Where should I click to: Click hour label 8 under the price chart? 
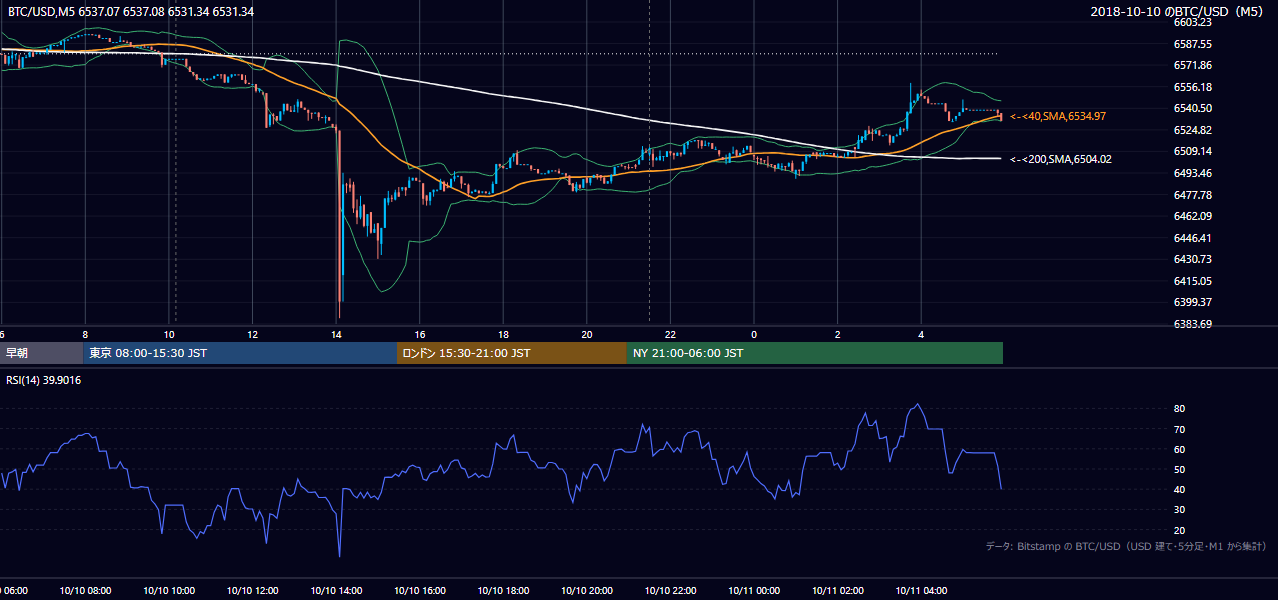pos(85,334)
